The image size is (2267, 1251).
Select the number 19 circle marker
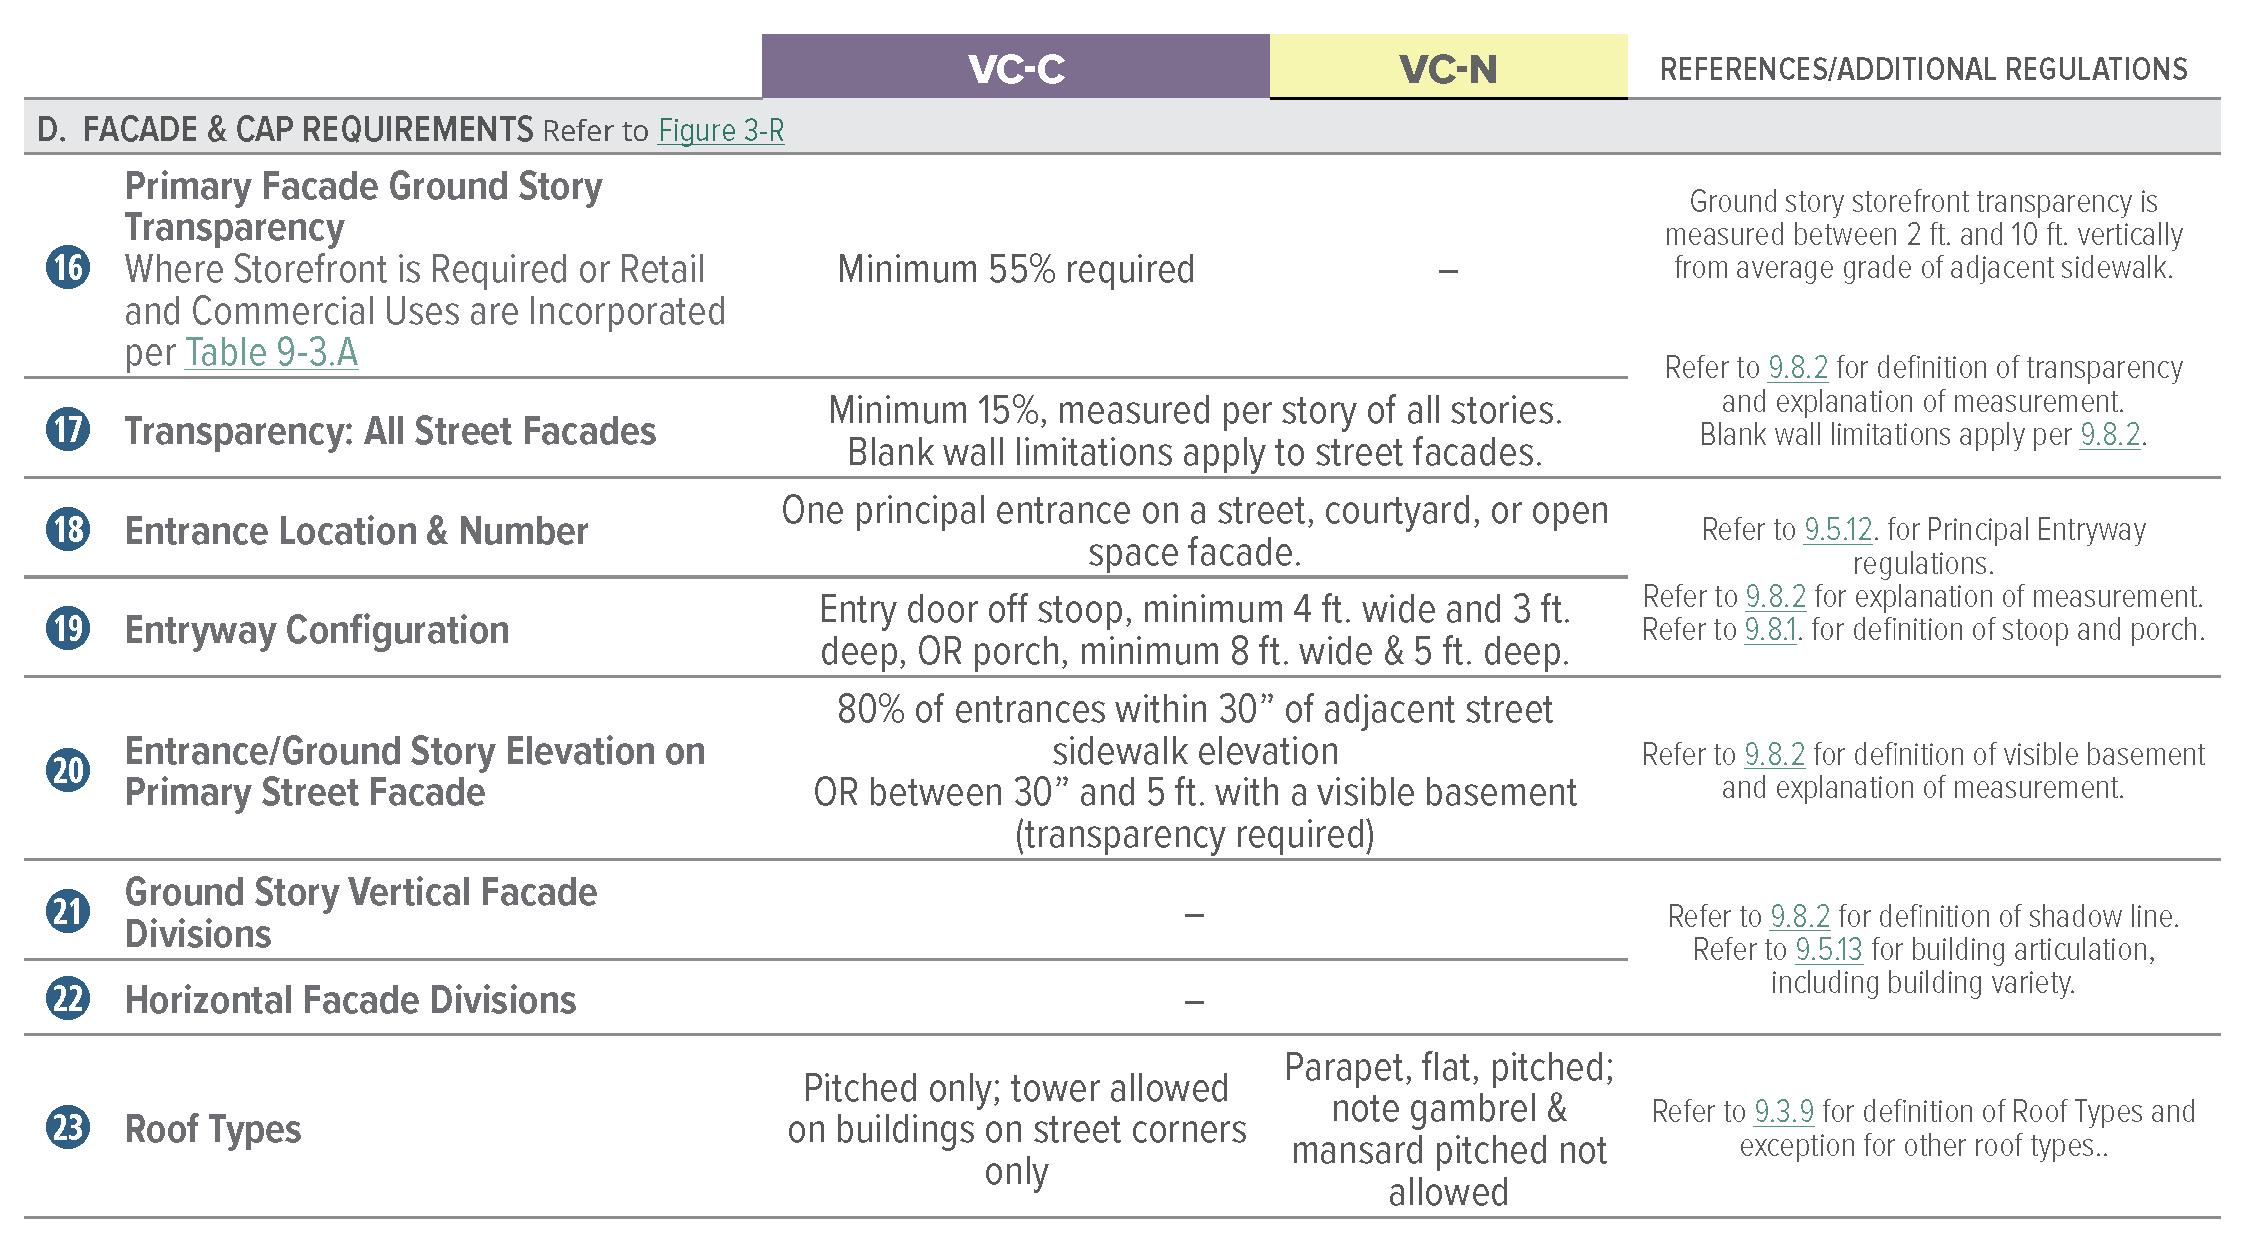(68, 629)
